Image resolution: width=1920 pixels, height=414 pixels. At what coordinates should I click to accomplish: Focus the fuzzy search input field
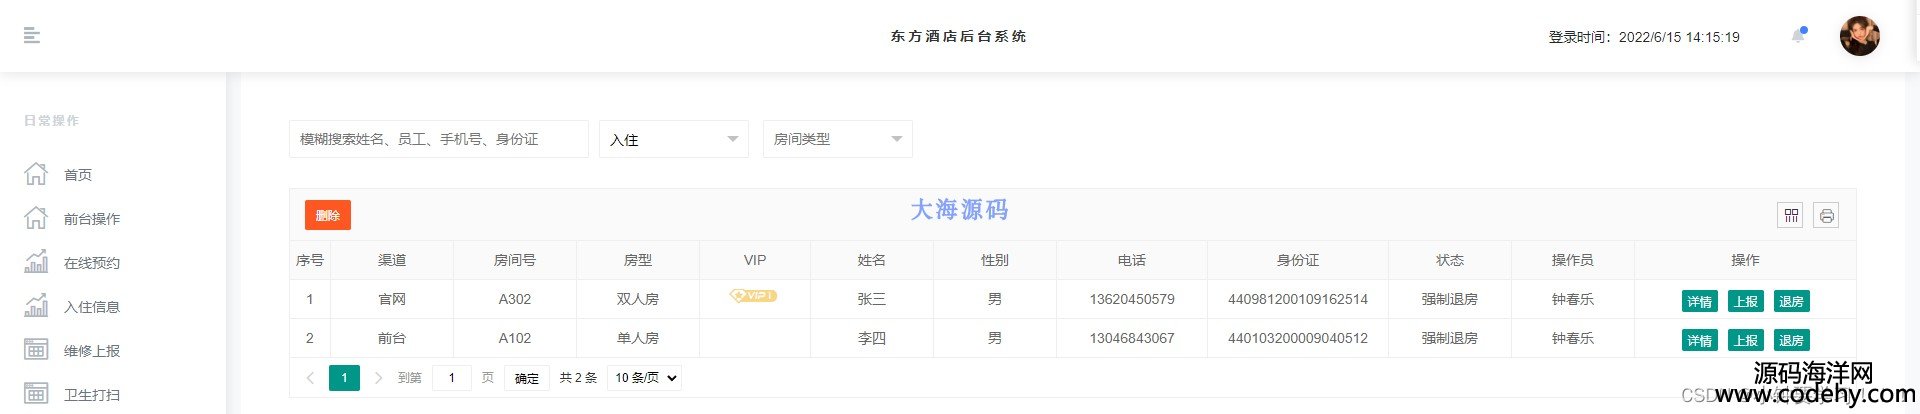pyautogui.click(x=438, y=139)
